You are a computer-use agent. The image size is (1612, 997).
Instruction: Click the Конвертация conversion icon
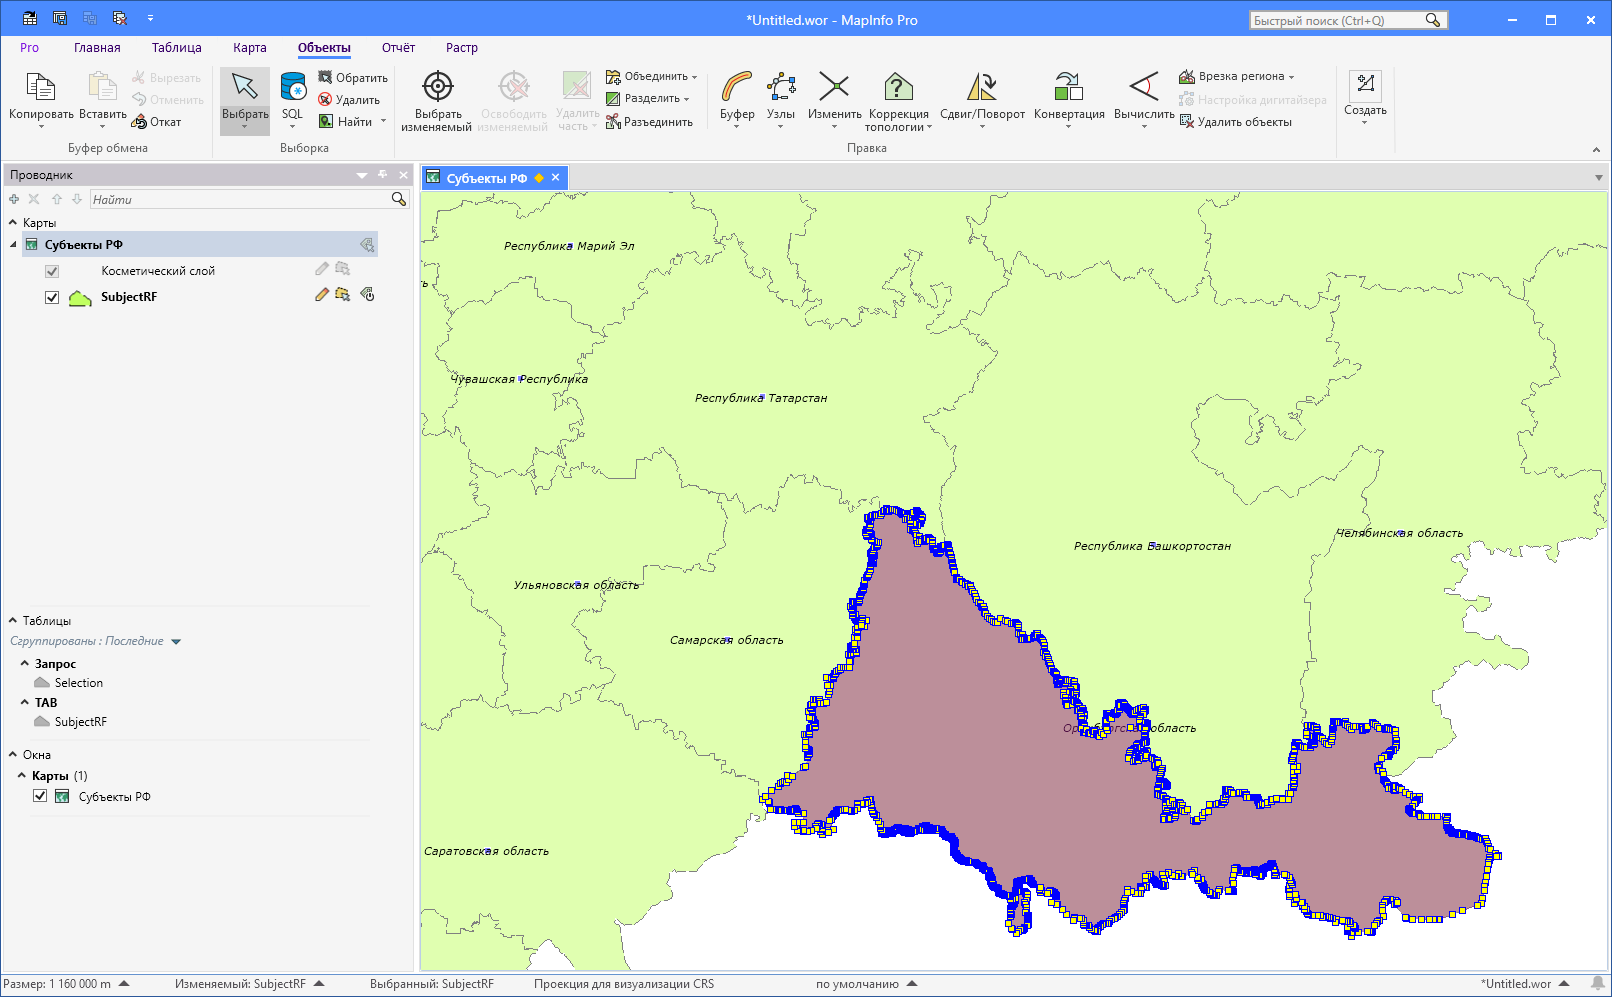coord(1068,88)
